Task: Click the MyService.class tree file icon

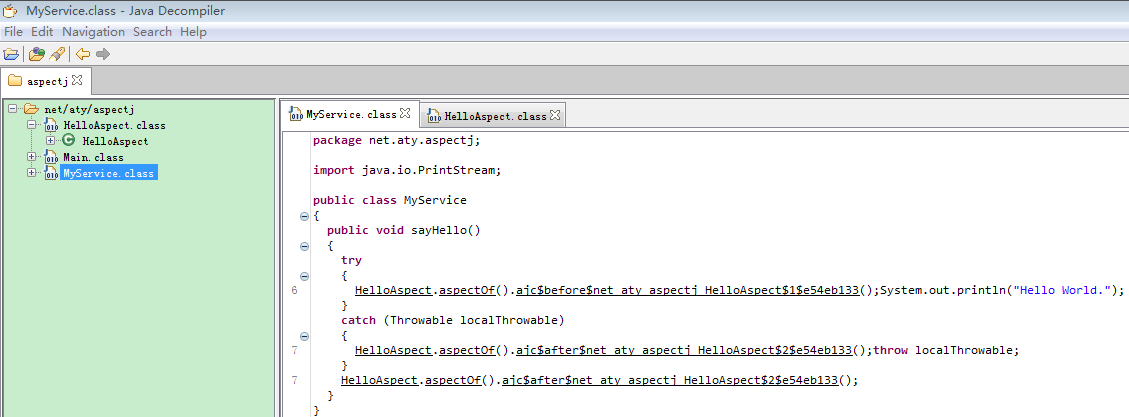Action: (x=51, y=174)
